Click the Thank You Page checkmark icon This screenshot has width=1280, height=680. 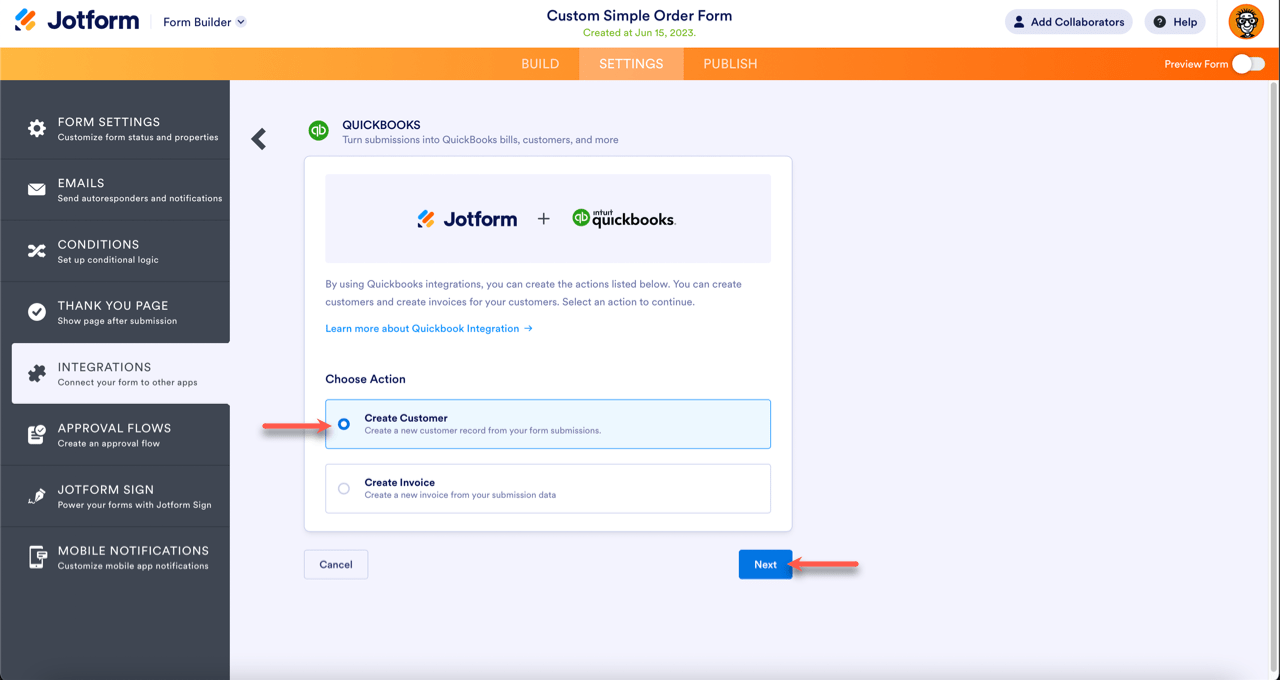pyautogui.click(x=37, y=312)
